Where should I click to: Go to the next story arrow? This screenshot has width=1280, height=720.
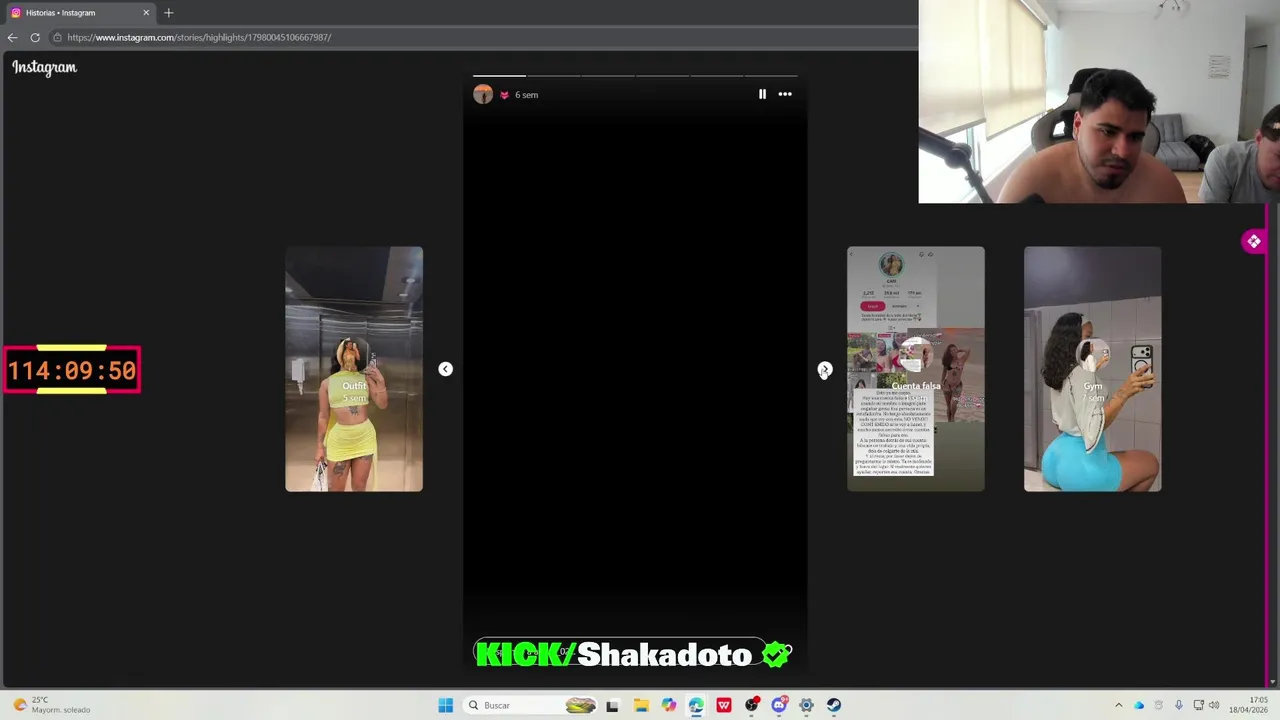coord(825,369)
